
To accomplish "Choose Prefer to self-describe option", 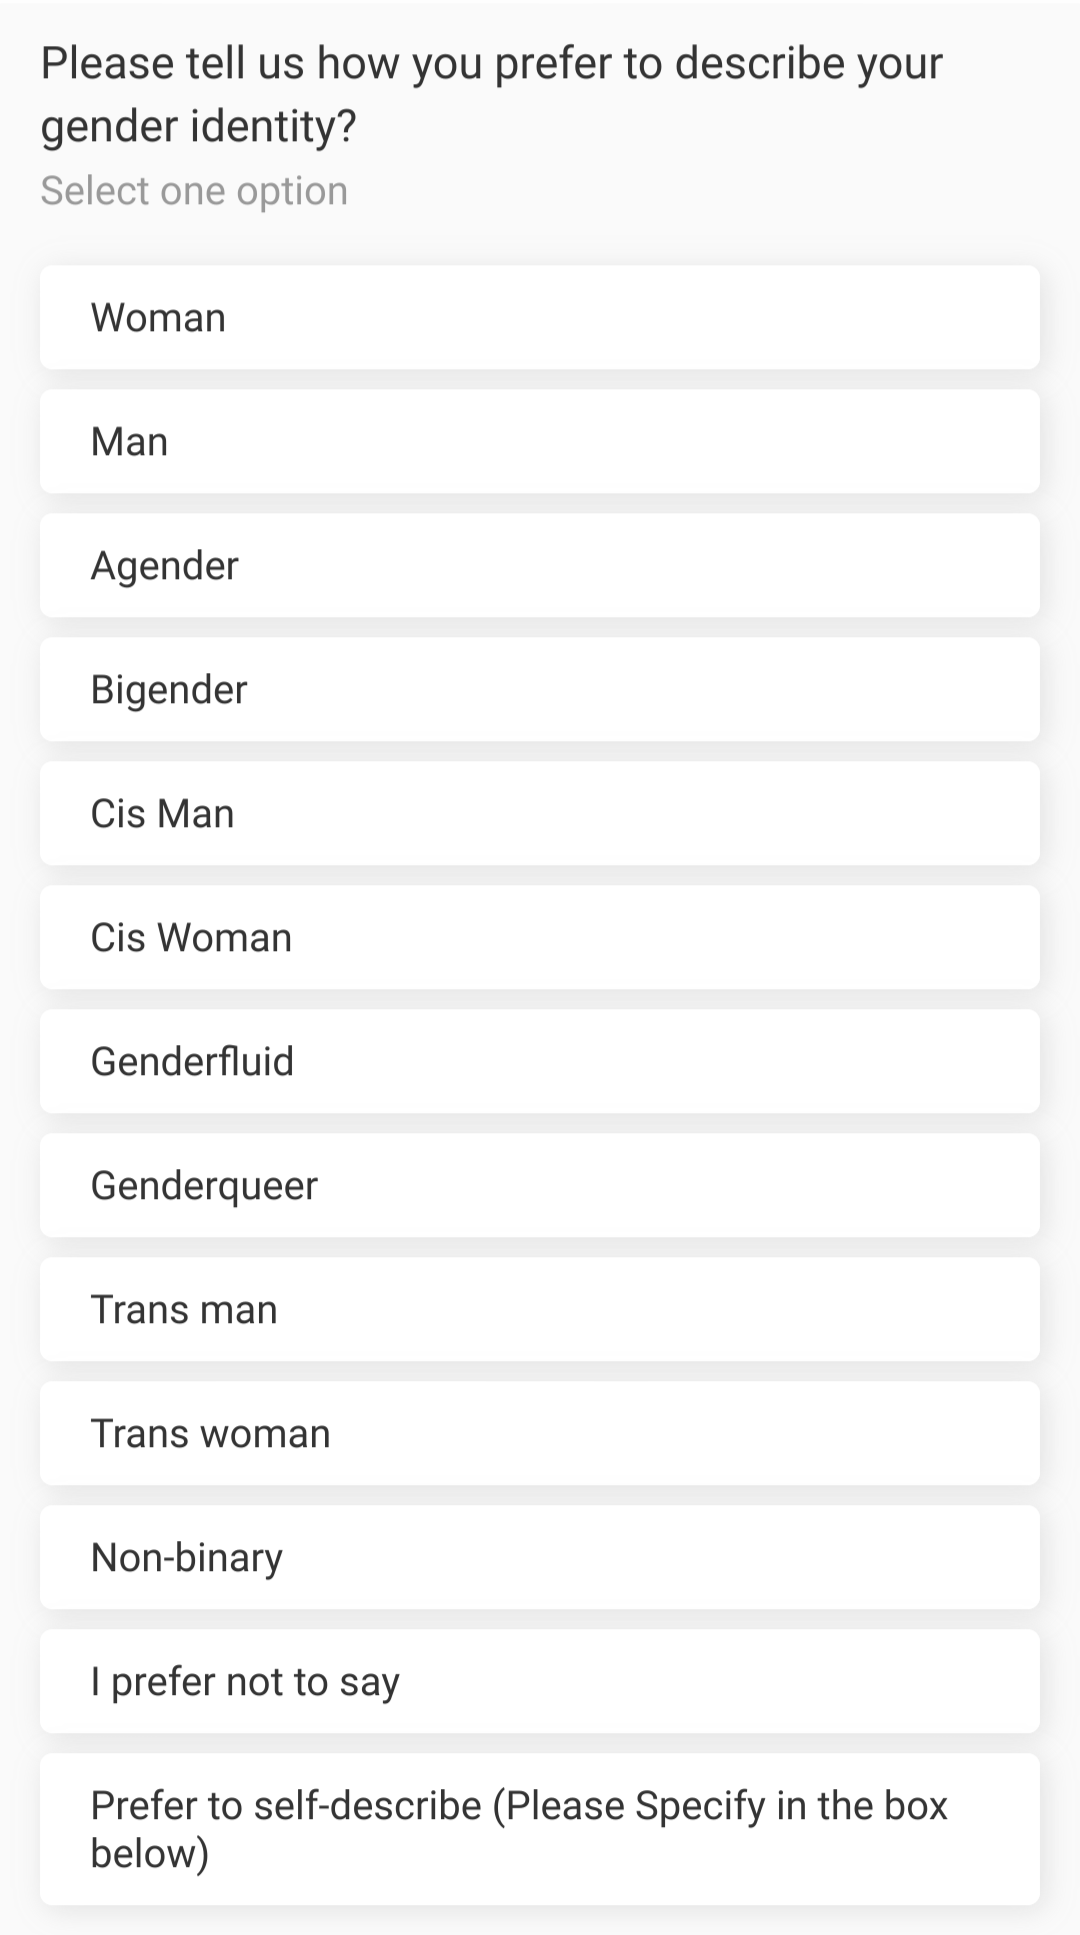I will click(540, 1829).
